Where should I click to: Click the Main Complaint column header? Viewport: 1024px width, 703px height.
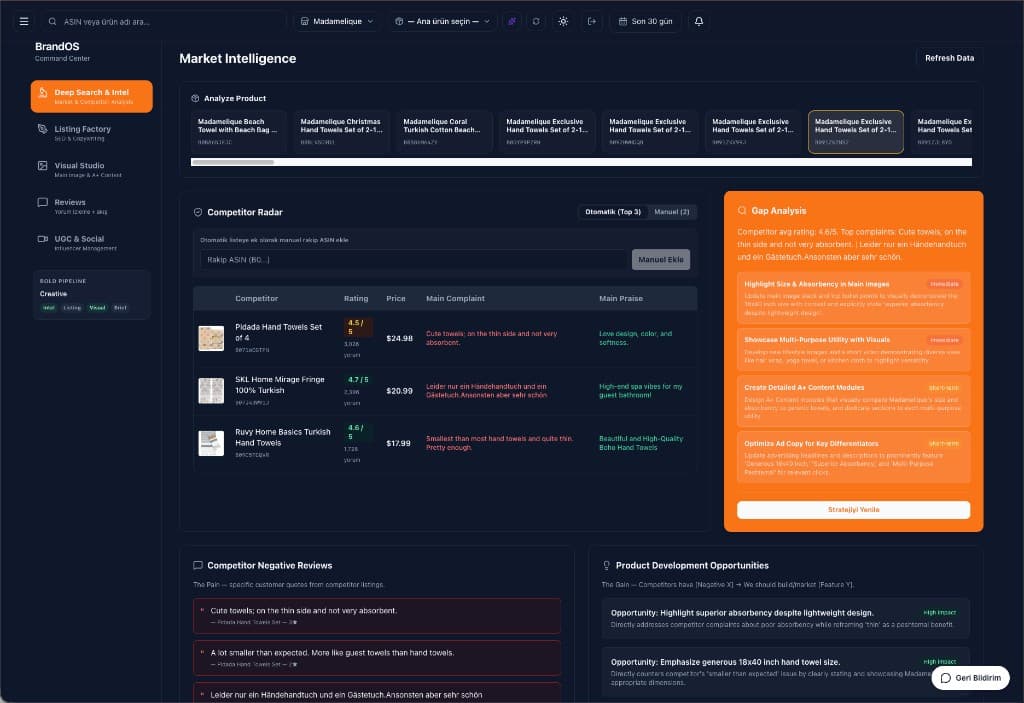tap(455, 299)
